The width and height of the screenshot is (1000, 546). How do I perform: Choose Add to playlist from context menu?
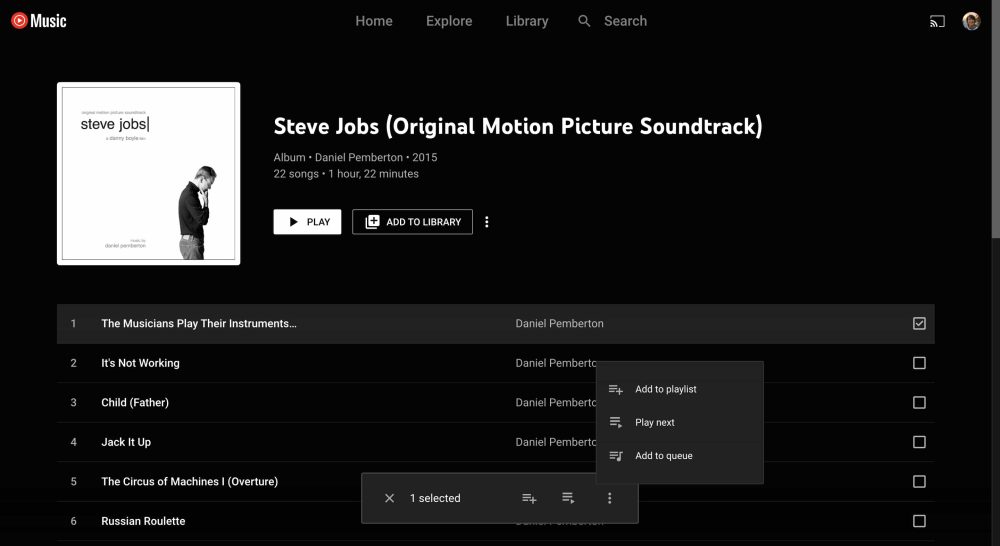tap(666, 389)
